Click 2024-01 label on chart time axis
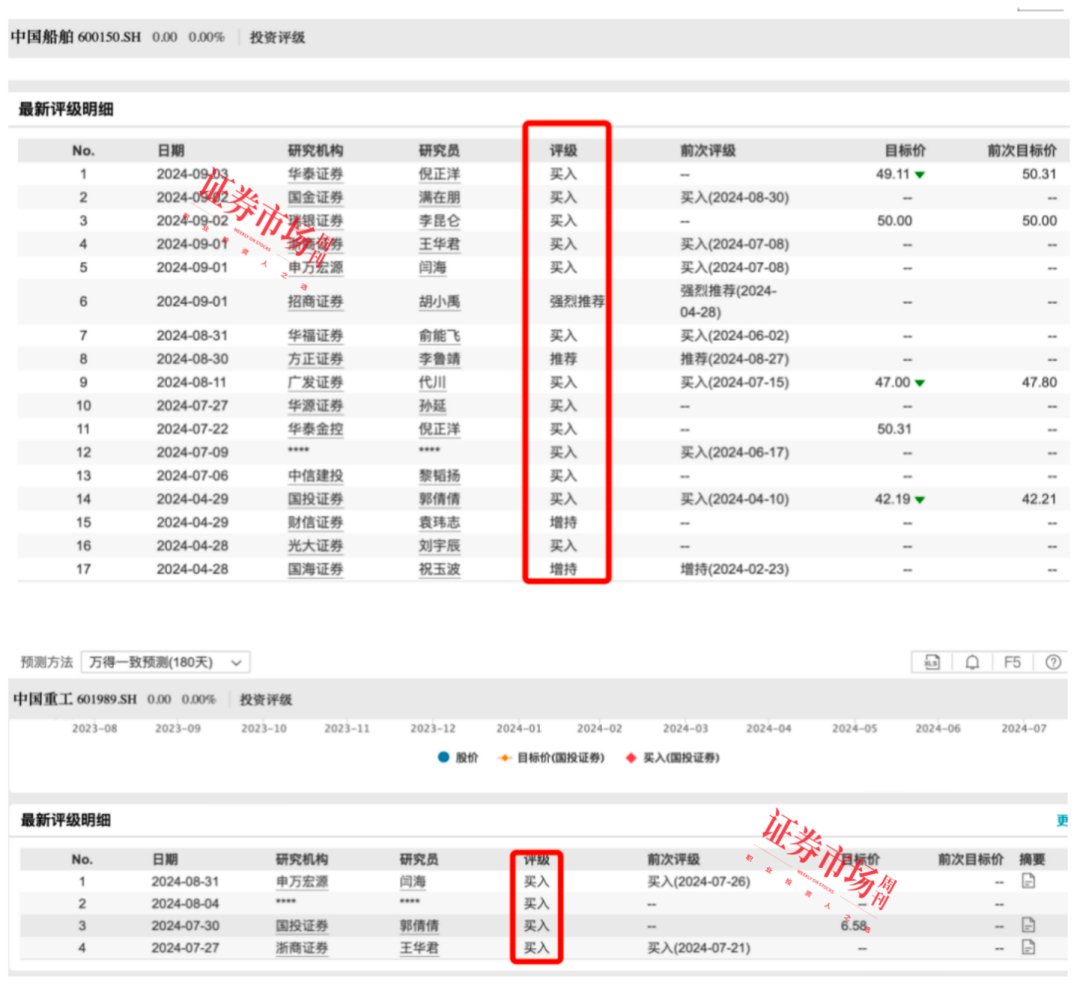This screenshot has height=996, width=1080. [x=519, y=729]
